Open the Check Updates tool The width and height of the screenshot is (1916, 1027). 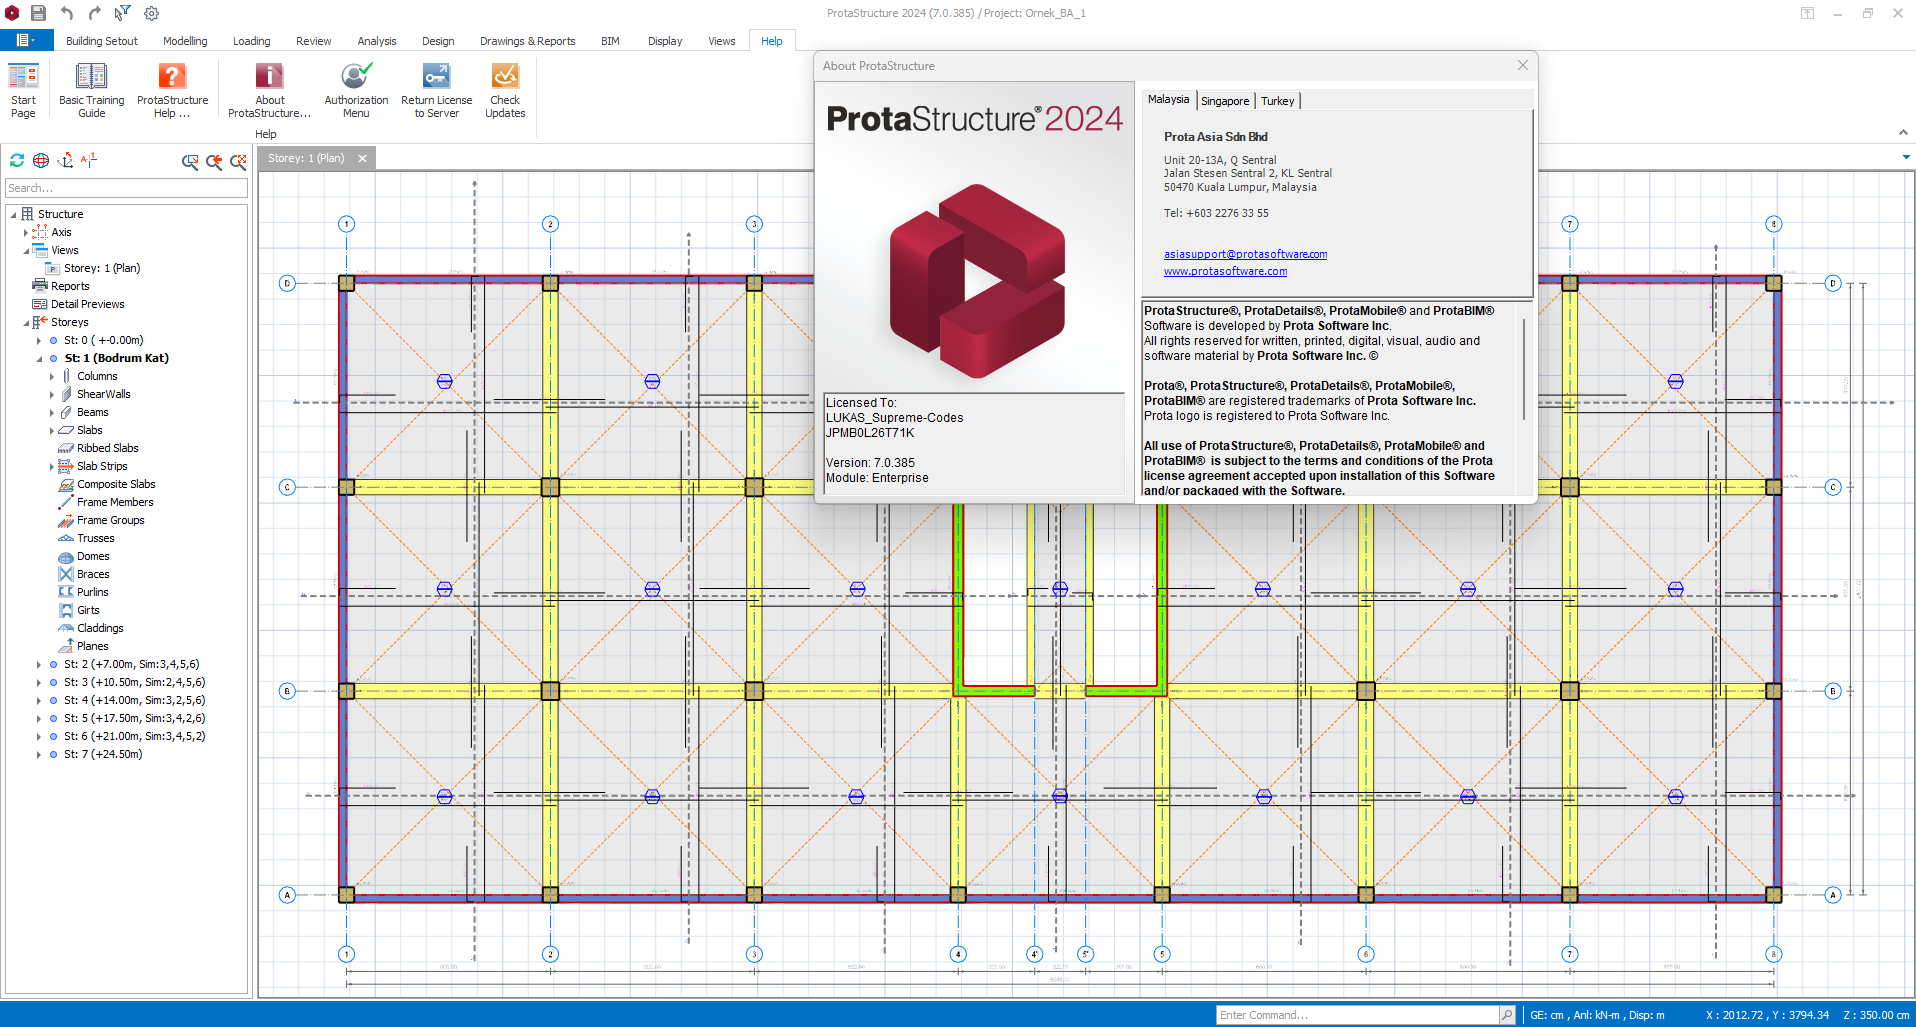point(505,88)
